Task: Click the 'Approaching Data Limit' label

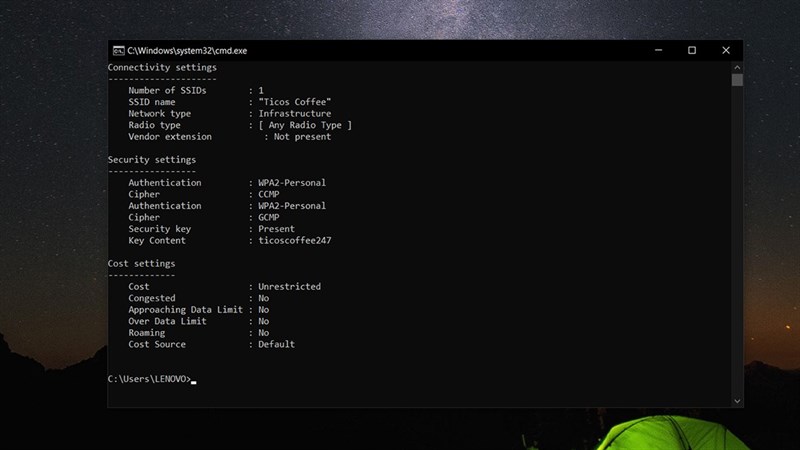Action: tap(186, 310)
